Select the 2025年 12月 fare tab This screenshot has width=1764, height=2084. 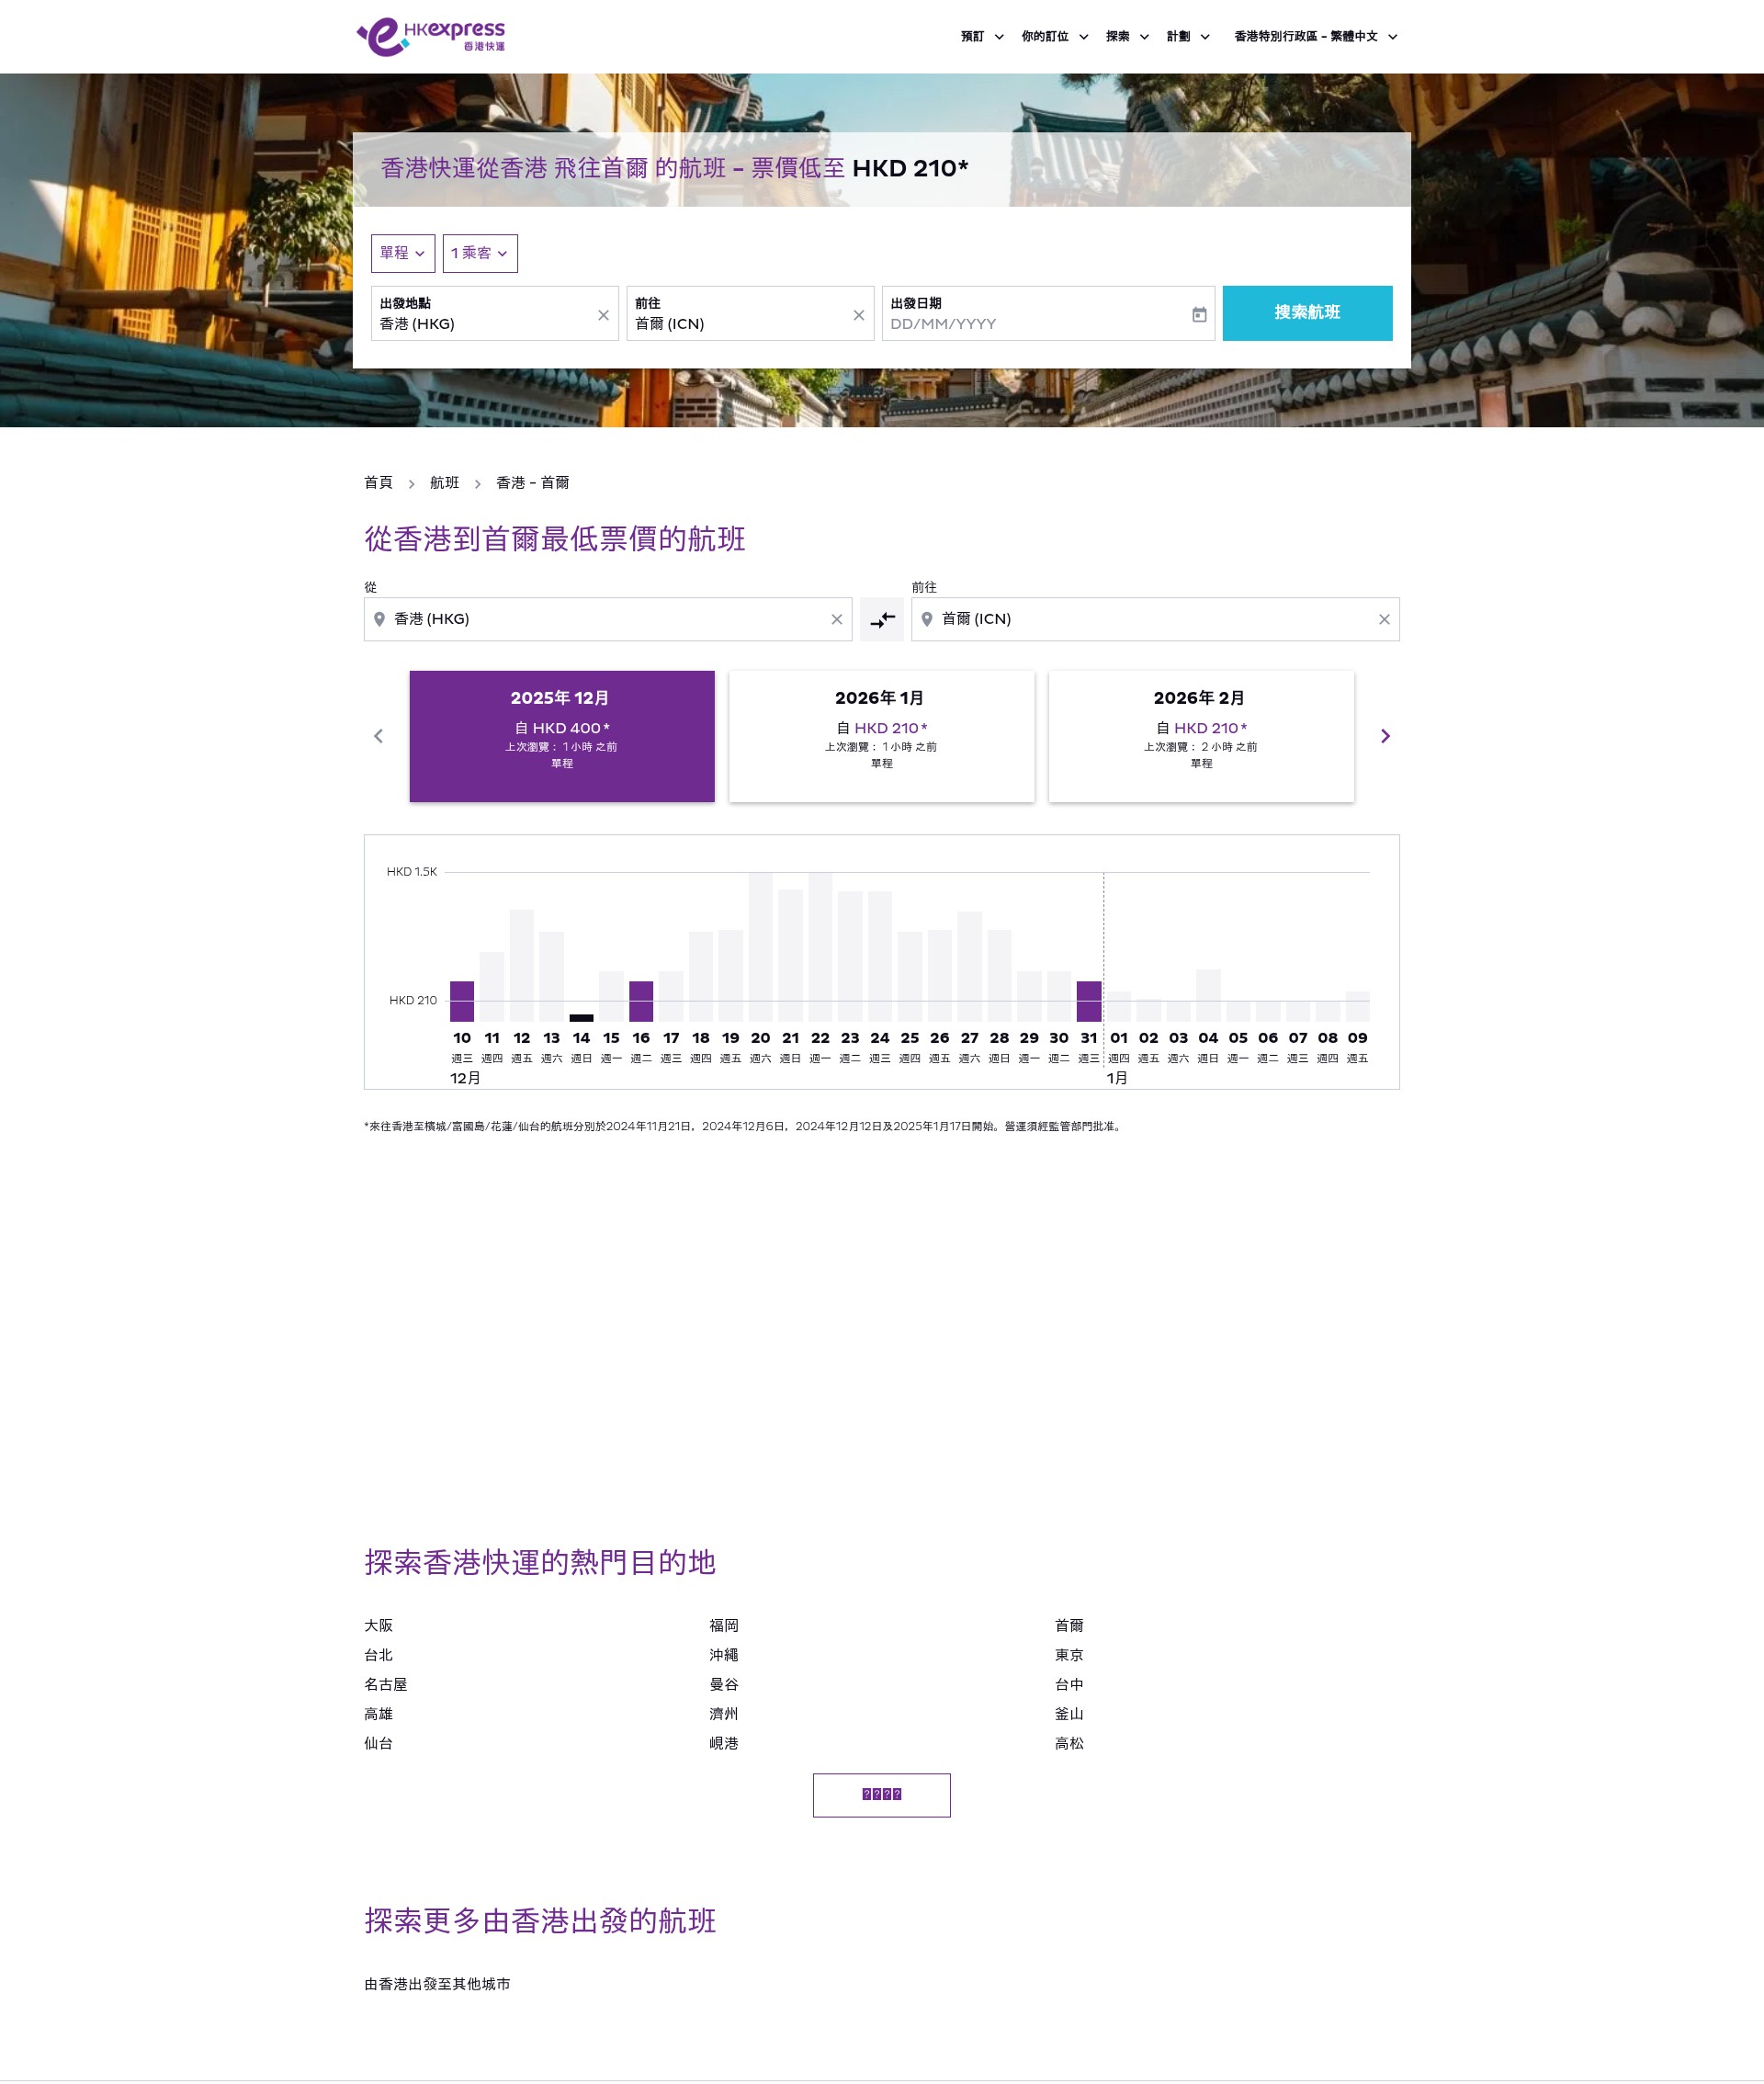click(562, 736)
